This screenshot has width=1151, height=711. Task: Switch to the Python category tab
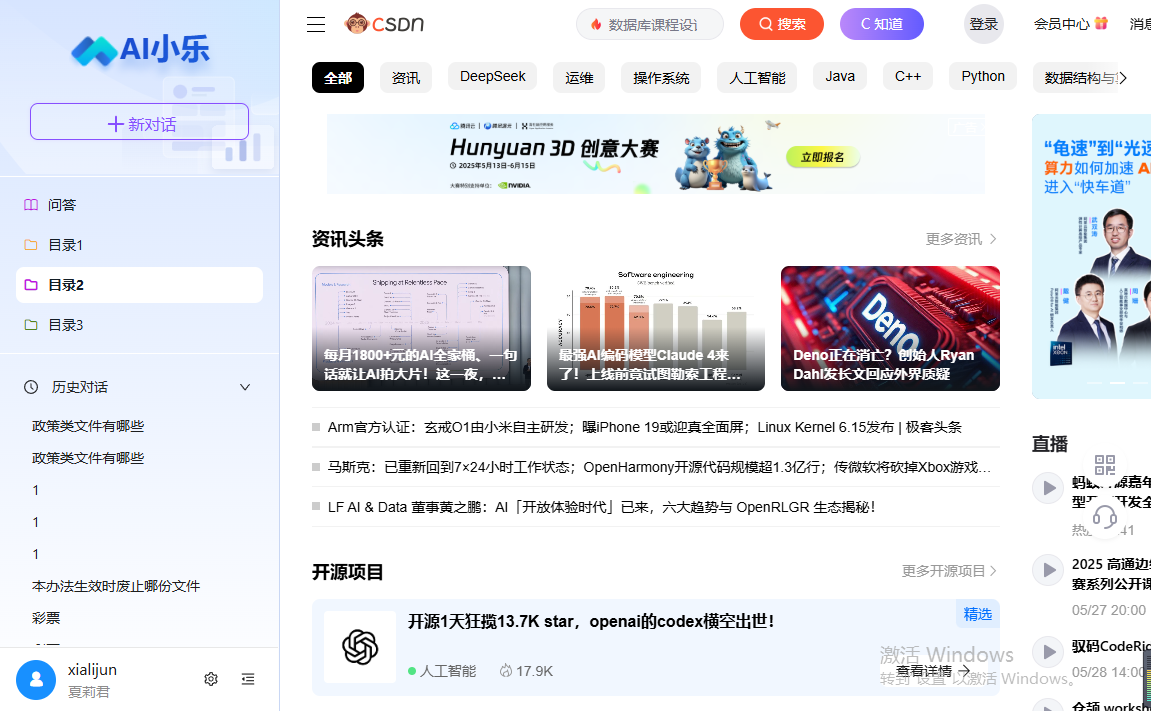click(983, 77)
